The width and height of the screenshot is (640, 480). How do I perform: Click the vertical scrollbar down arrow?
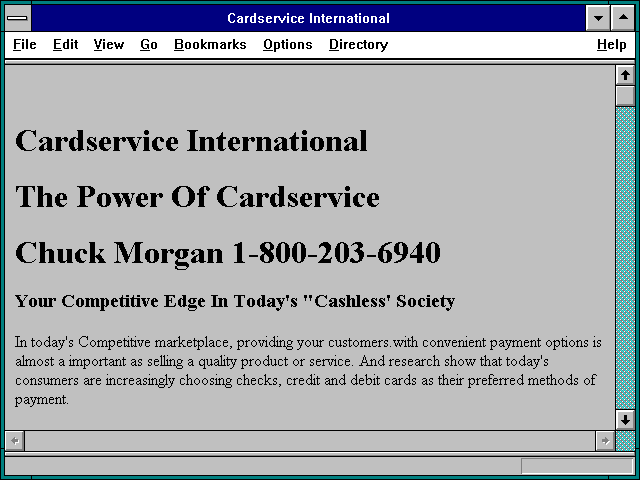point(625,420)
